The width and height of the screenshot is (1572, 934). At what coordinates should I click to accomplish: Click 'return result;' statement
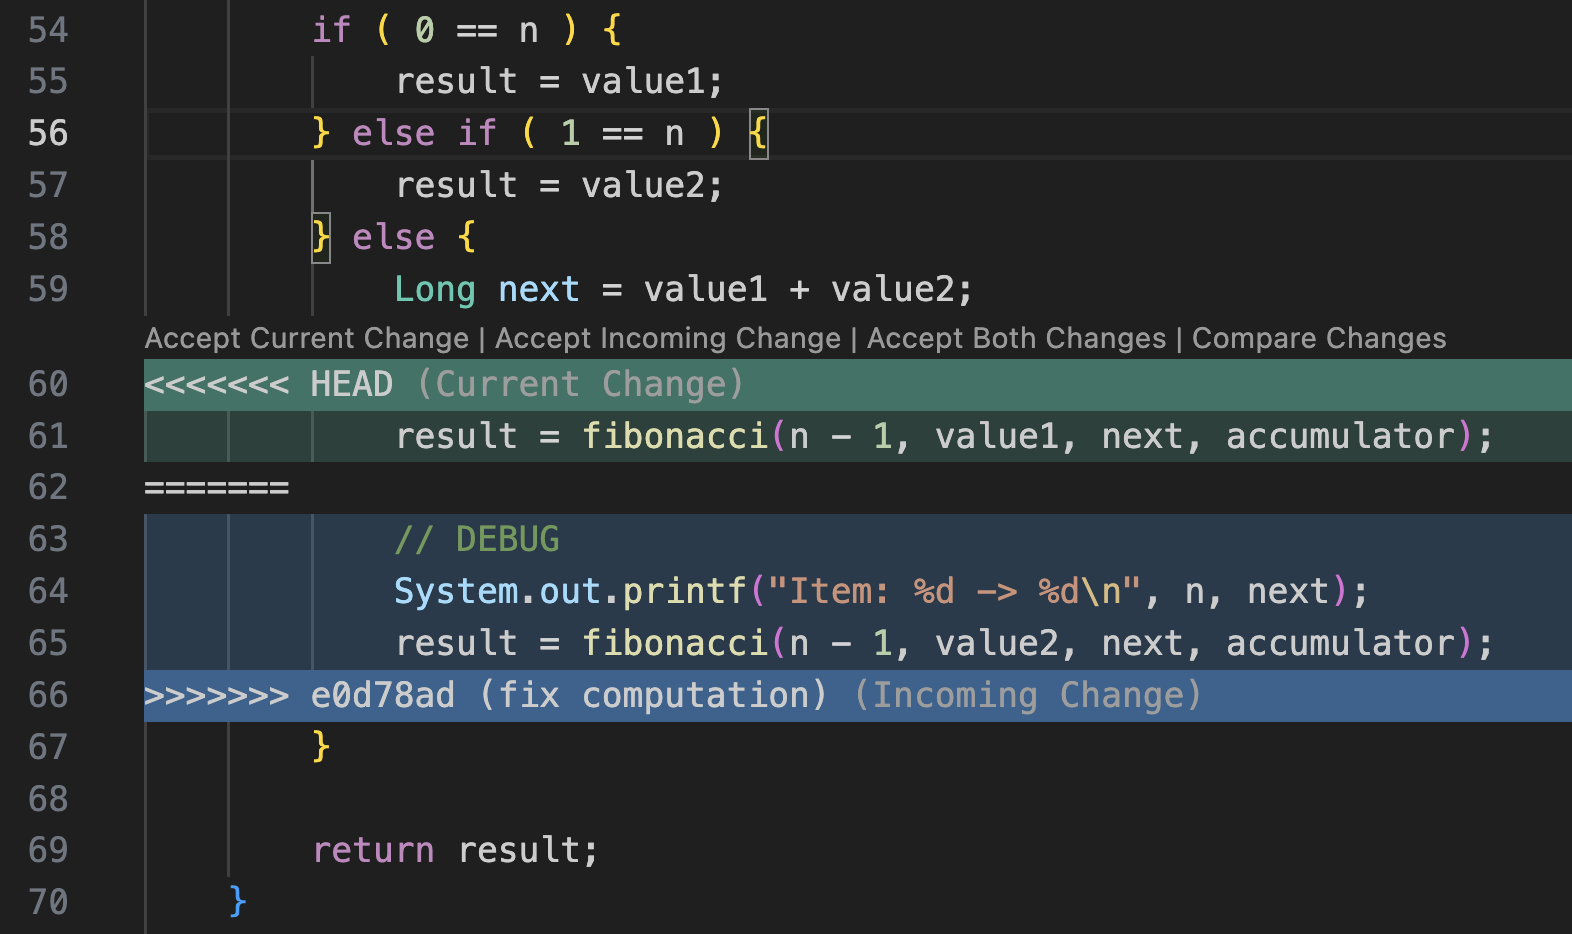(x=456, y=850)
